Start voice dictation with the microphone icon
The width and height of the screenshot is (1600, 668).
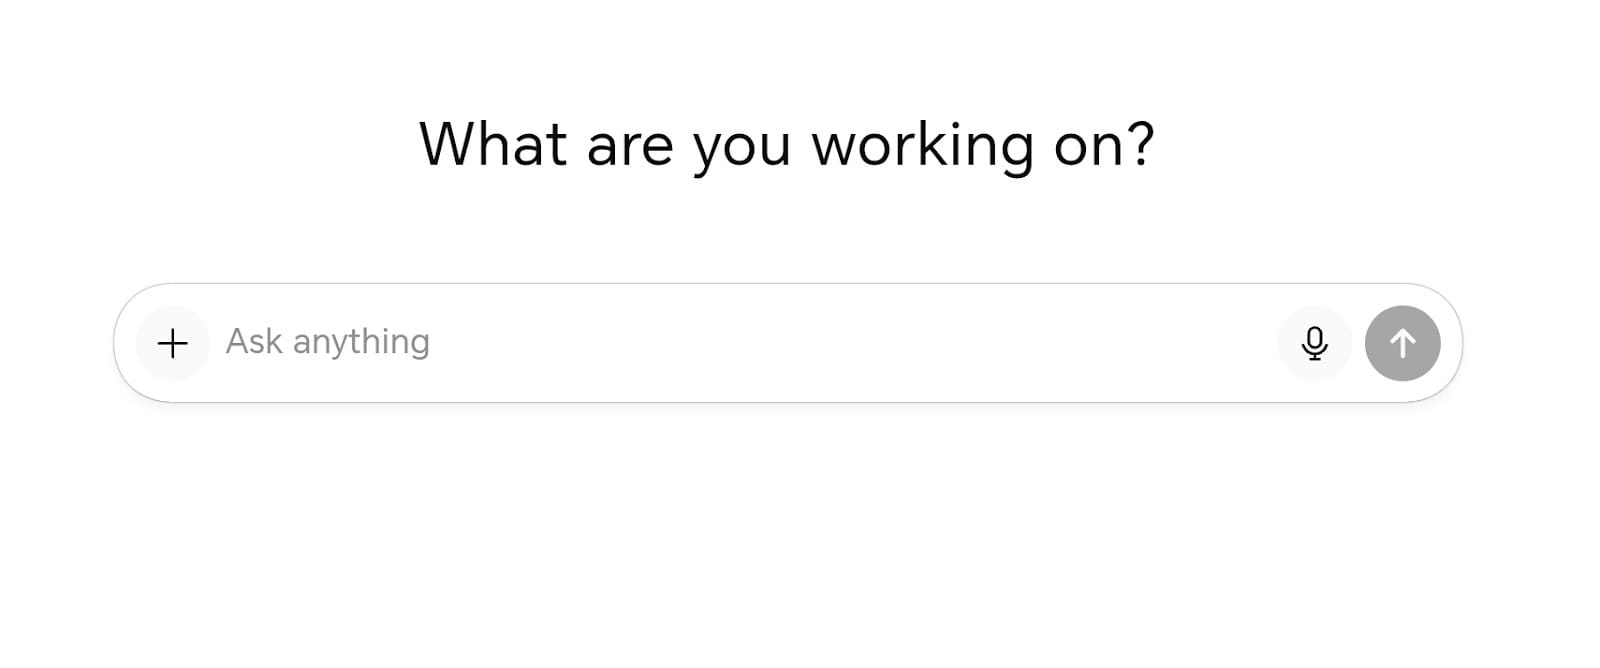(x=1314, y=343)
